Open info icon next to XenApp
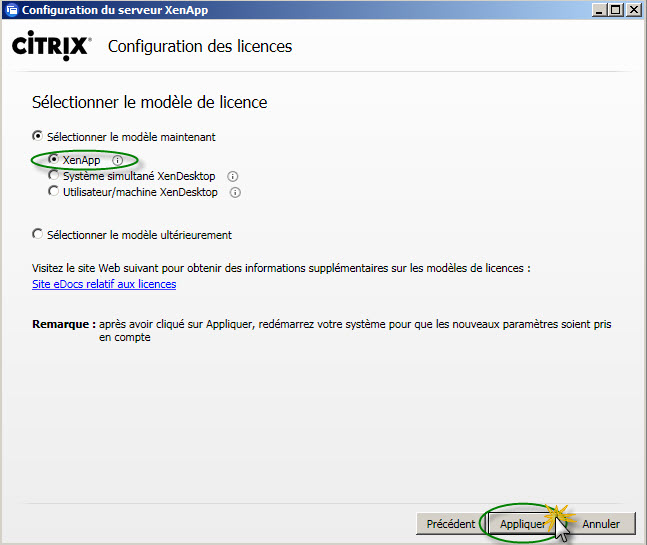The width and height of the screenshot is (647, 545). pyautogui.click(x=118, y=160)
